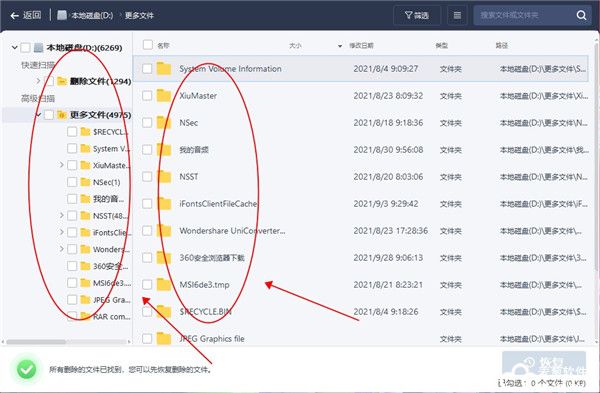
Task: Focus the file search input field
Action: pos(525,15)
